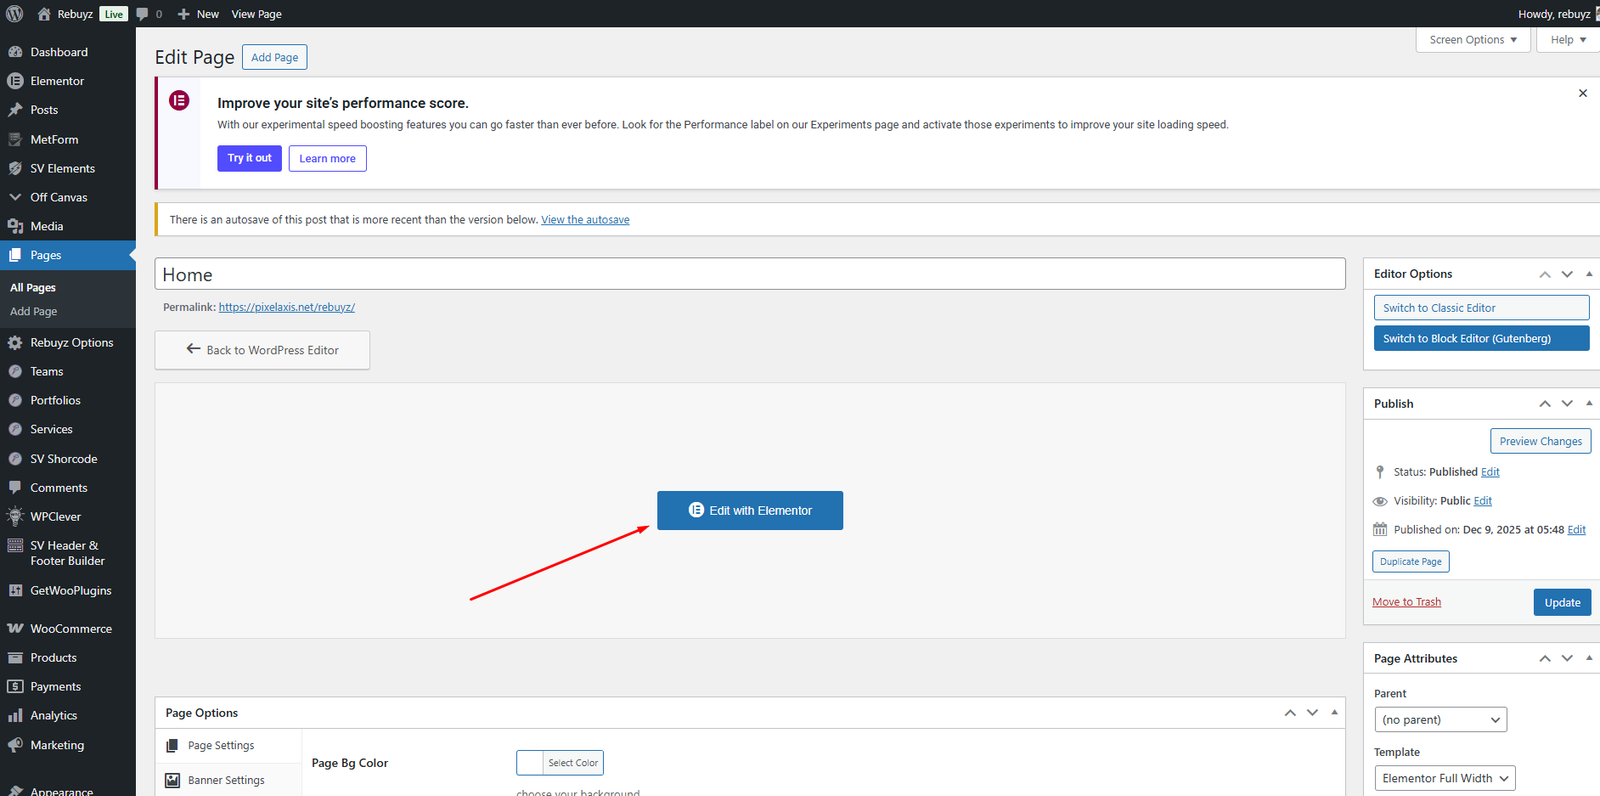Click Switch to Block Editor (Gutenberg)
The width and height of the screenshot is (1600, 796).
[x=1481, y=339]
